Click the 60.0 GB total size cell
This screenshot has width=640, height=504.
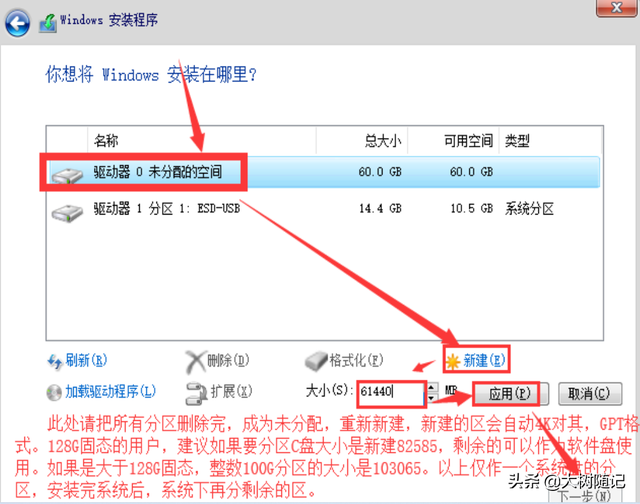click(380, 172)
